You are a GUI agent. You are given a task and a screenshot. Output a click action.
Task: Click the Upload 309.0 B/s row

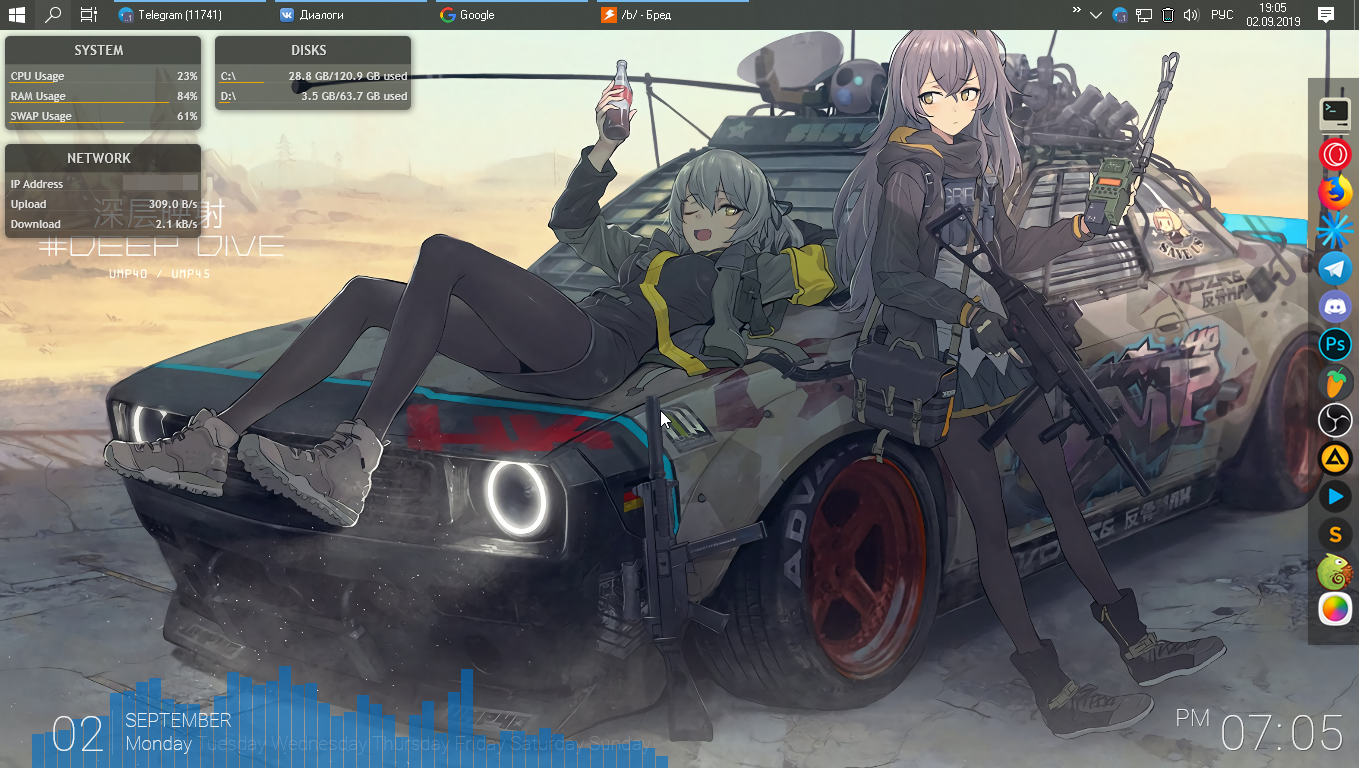point(103,204)
